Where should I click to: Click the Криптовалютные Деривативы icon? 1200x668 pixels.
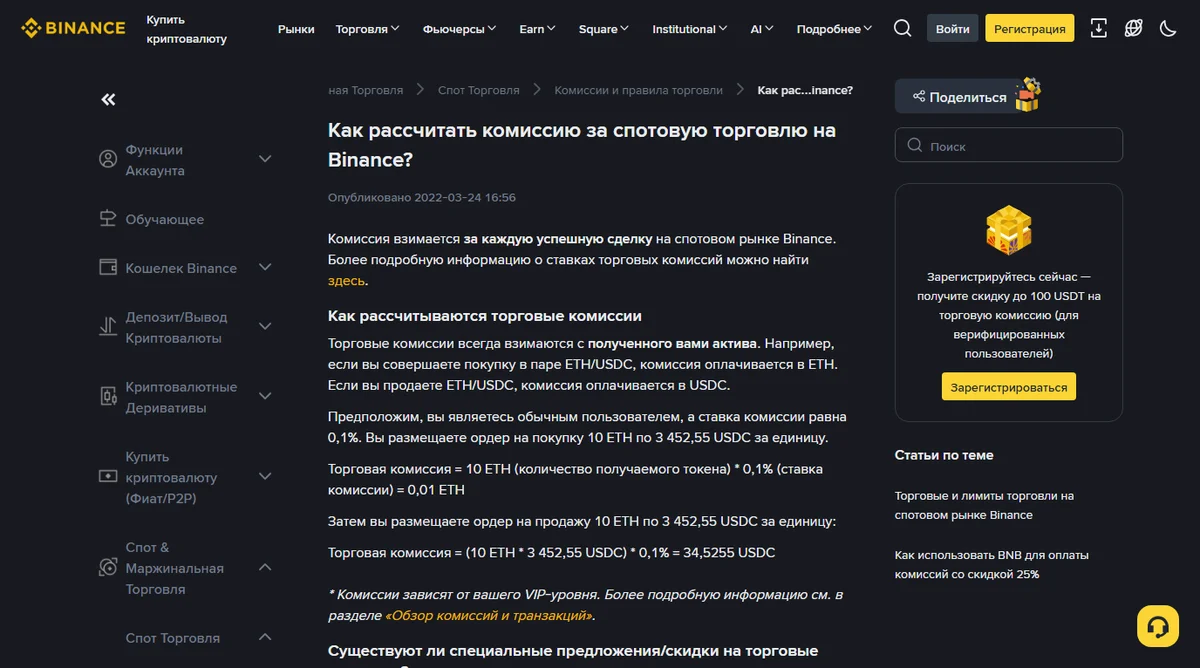(108, 396)
